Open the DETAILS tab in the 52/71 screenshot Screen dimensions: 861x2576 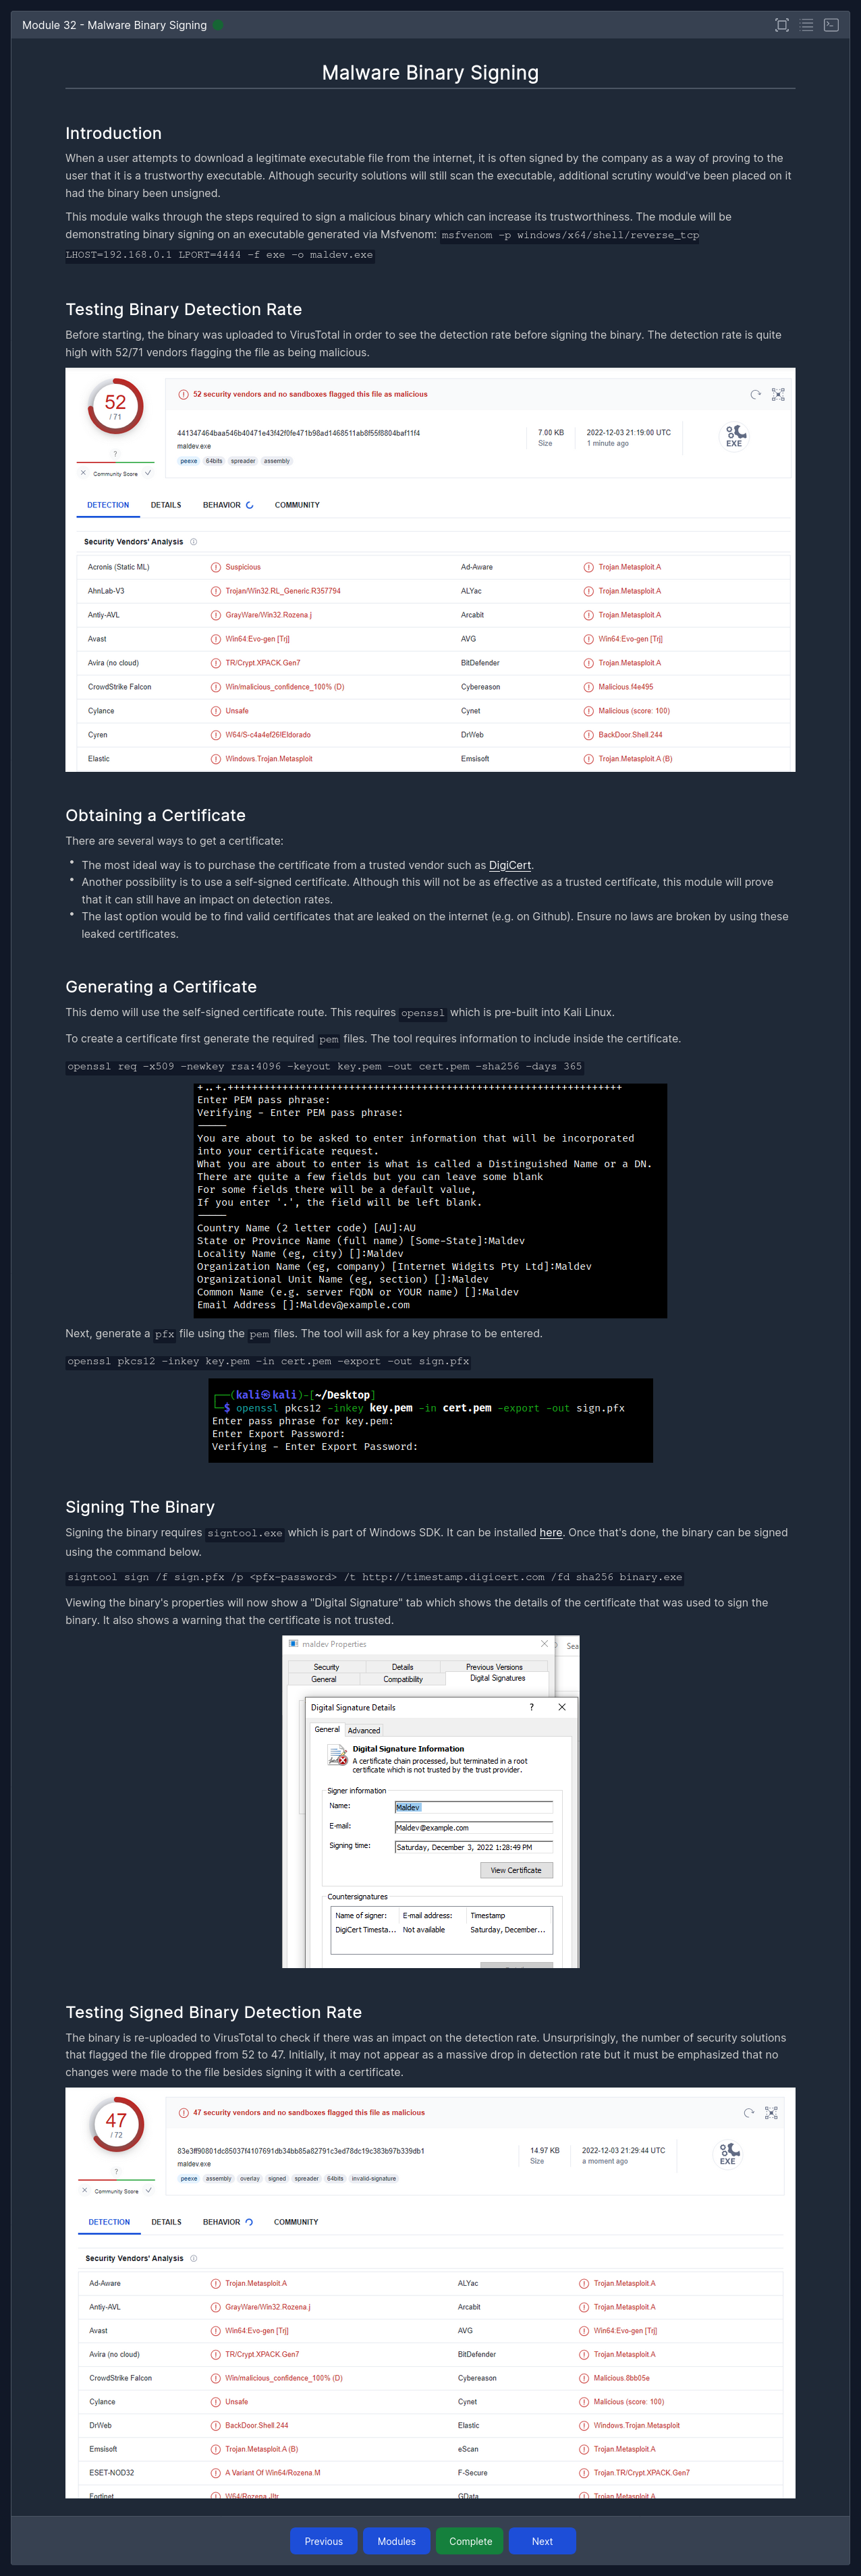(x=166, y=505)
